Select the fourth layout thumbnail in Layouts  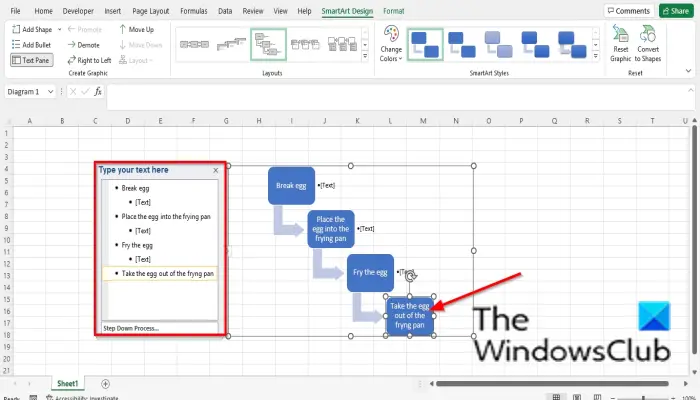click(x=305, y=44)
